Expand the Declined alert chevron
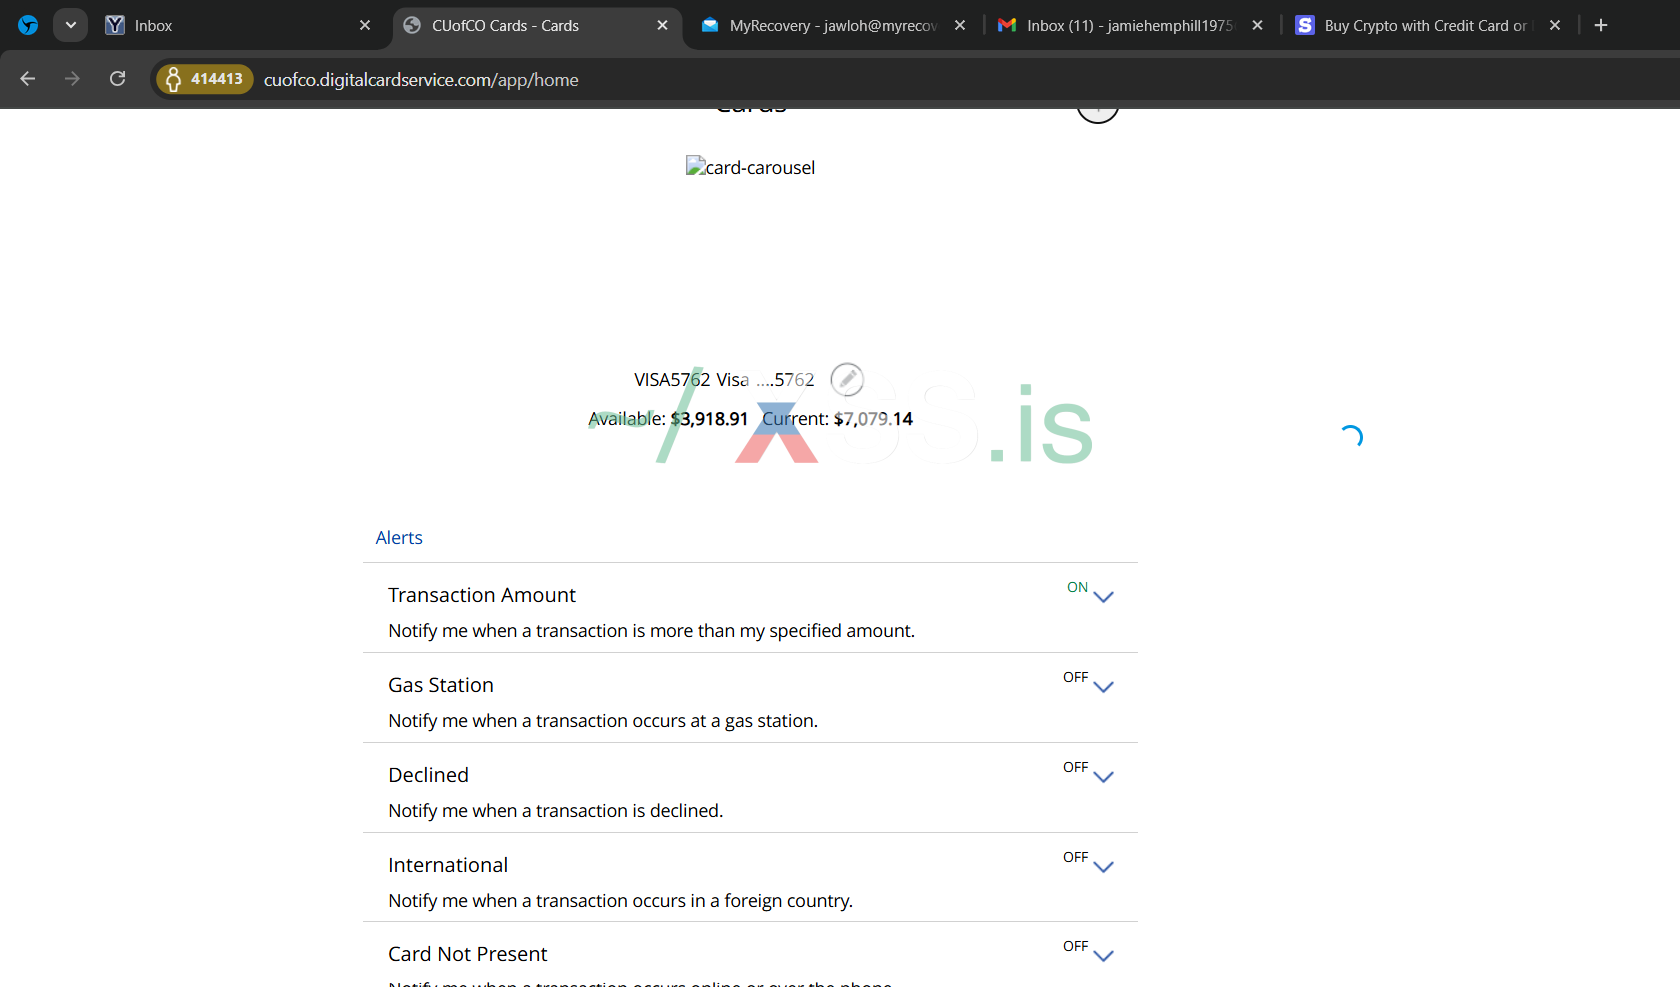The width and height of the screenshot is (1680, 987). 1103,776
